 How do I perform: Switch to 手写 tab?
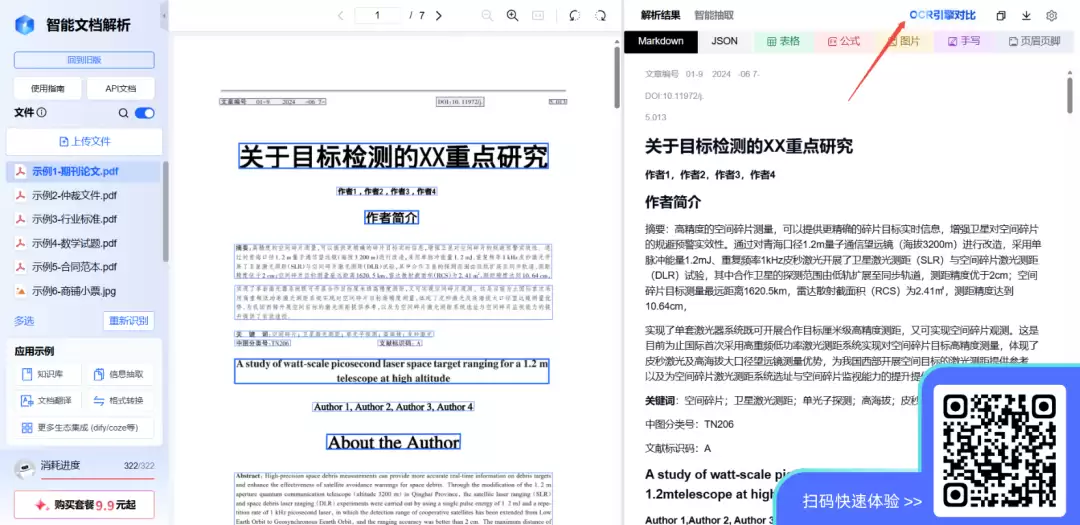(964, 41)
